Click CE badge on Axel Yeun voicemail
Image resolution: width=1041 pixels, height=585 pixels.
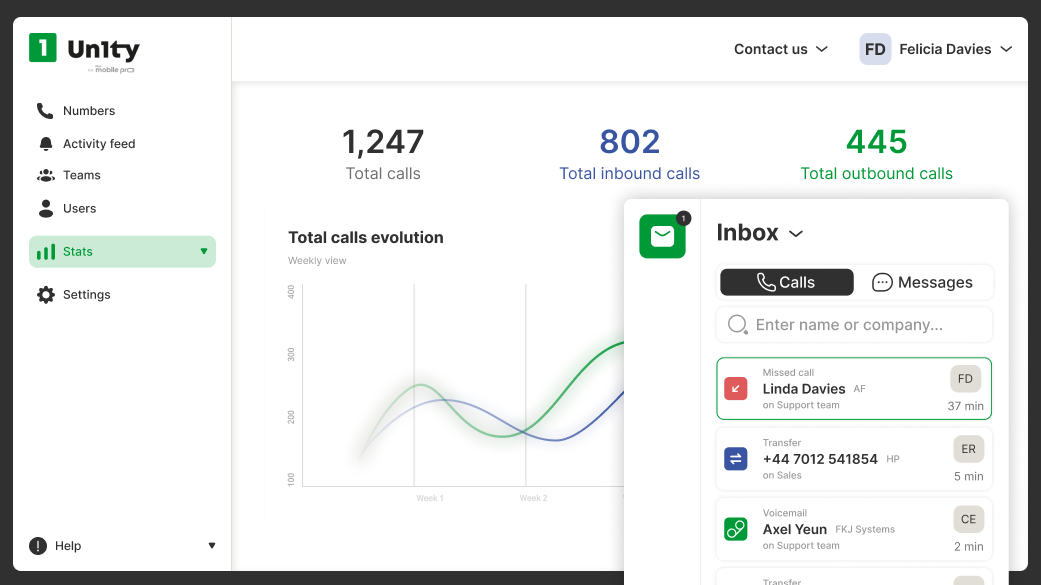point(969,519)
